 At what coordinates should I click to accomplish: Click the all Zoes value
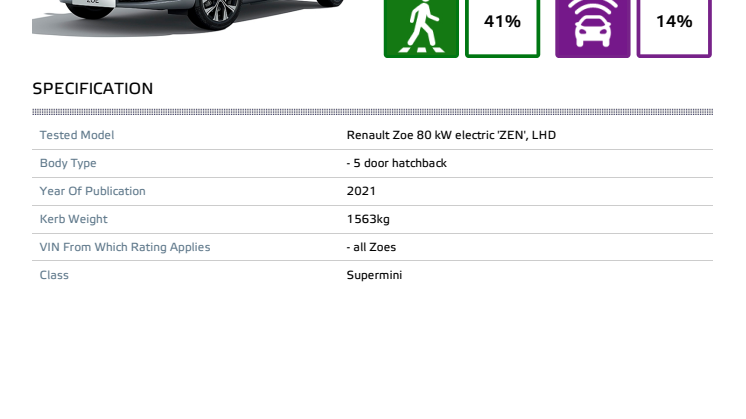pyautogui.click(x=371, y=247)
